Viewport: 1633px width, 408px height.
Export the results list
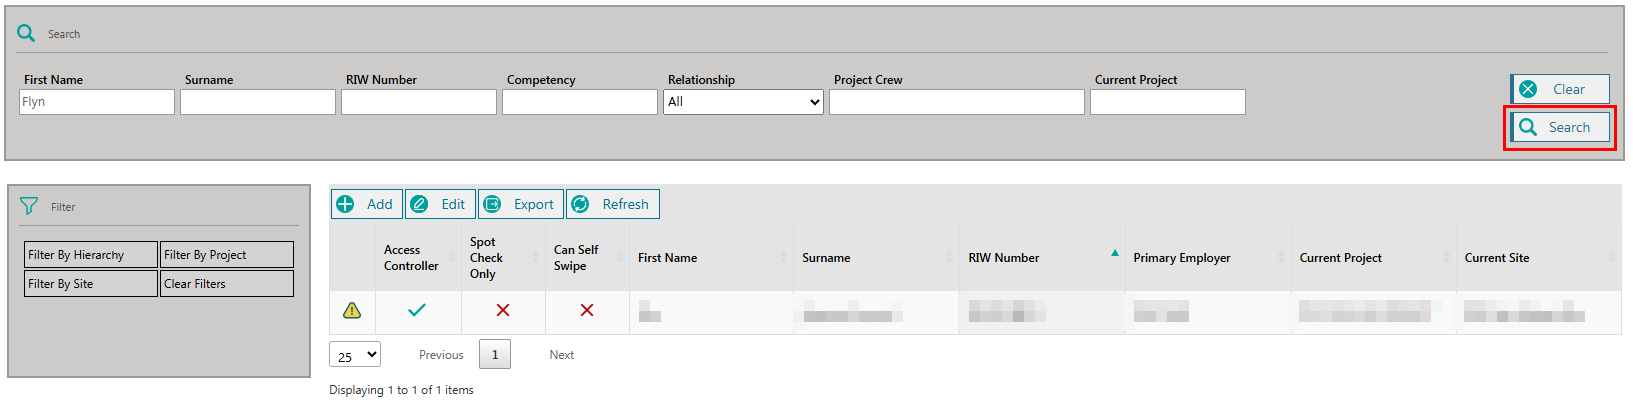point(520,204)
